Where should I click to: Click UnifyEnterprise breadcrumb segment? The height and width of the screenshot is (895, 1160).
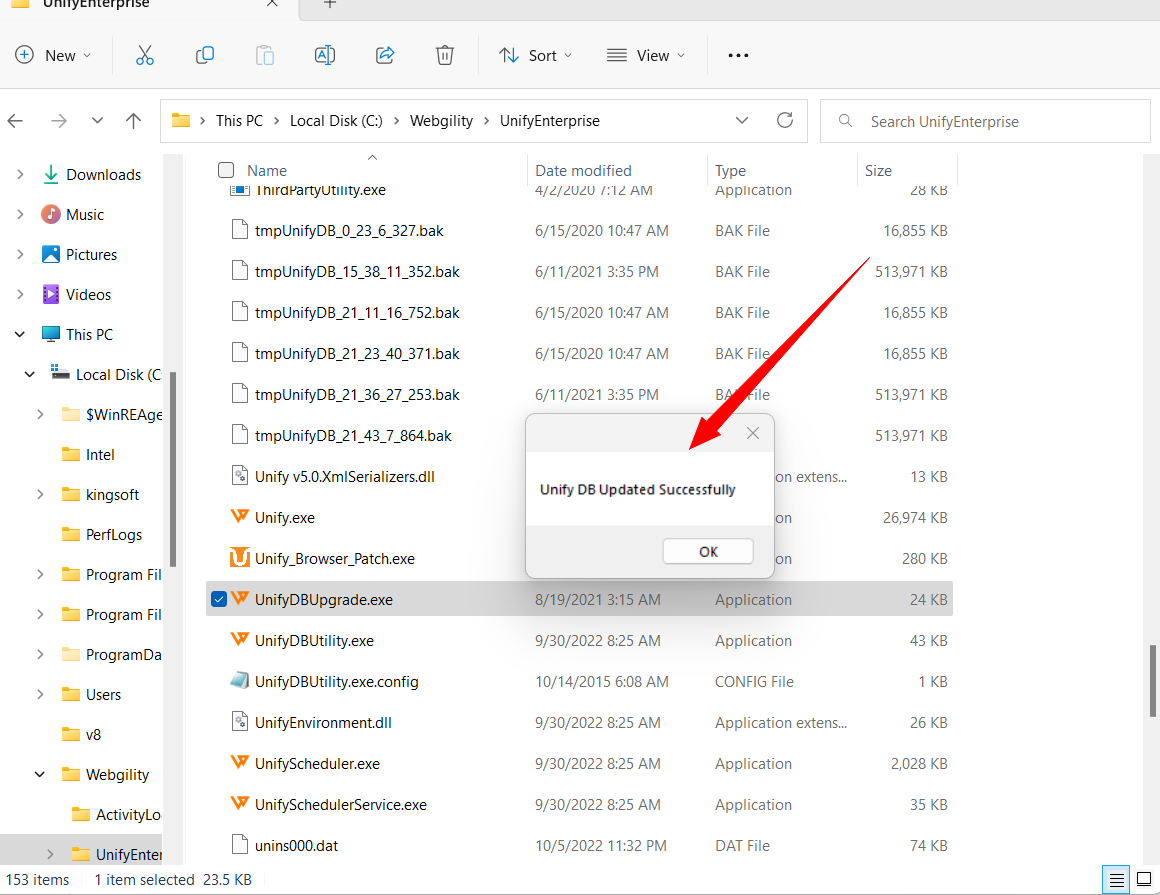click(x=550, y=121)
